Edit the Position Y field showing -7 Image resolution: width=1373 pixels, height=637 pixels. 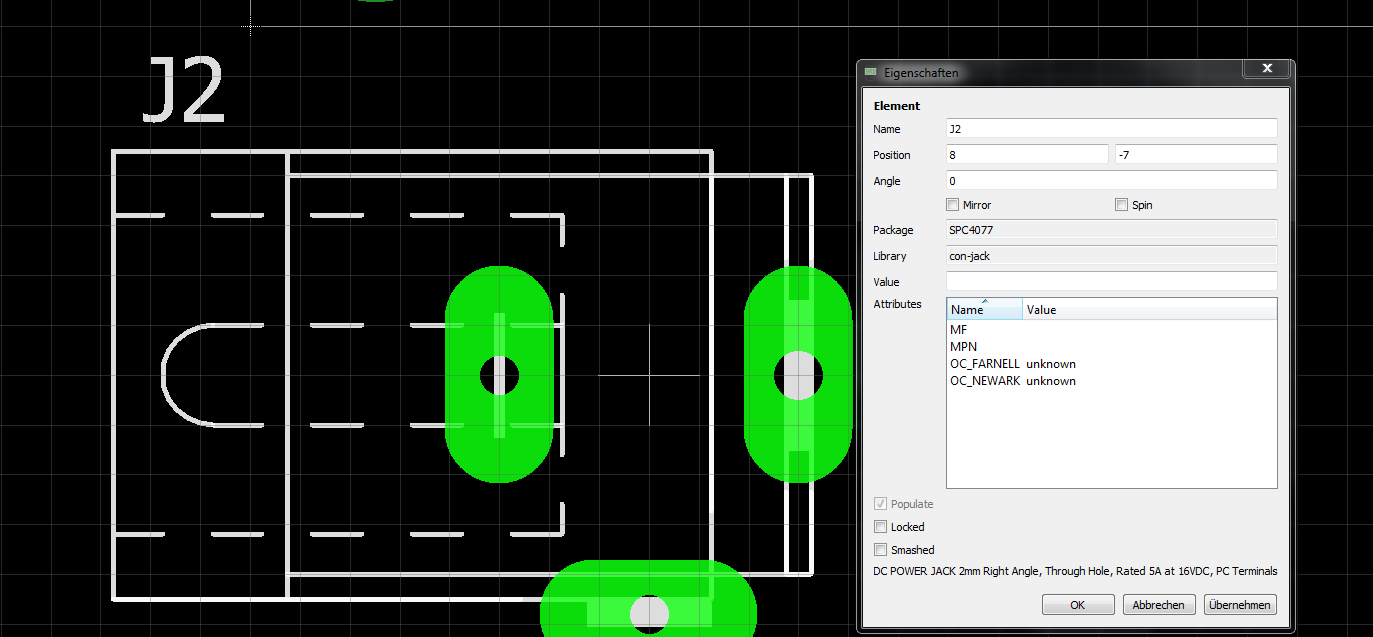point(1196,155)
